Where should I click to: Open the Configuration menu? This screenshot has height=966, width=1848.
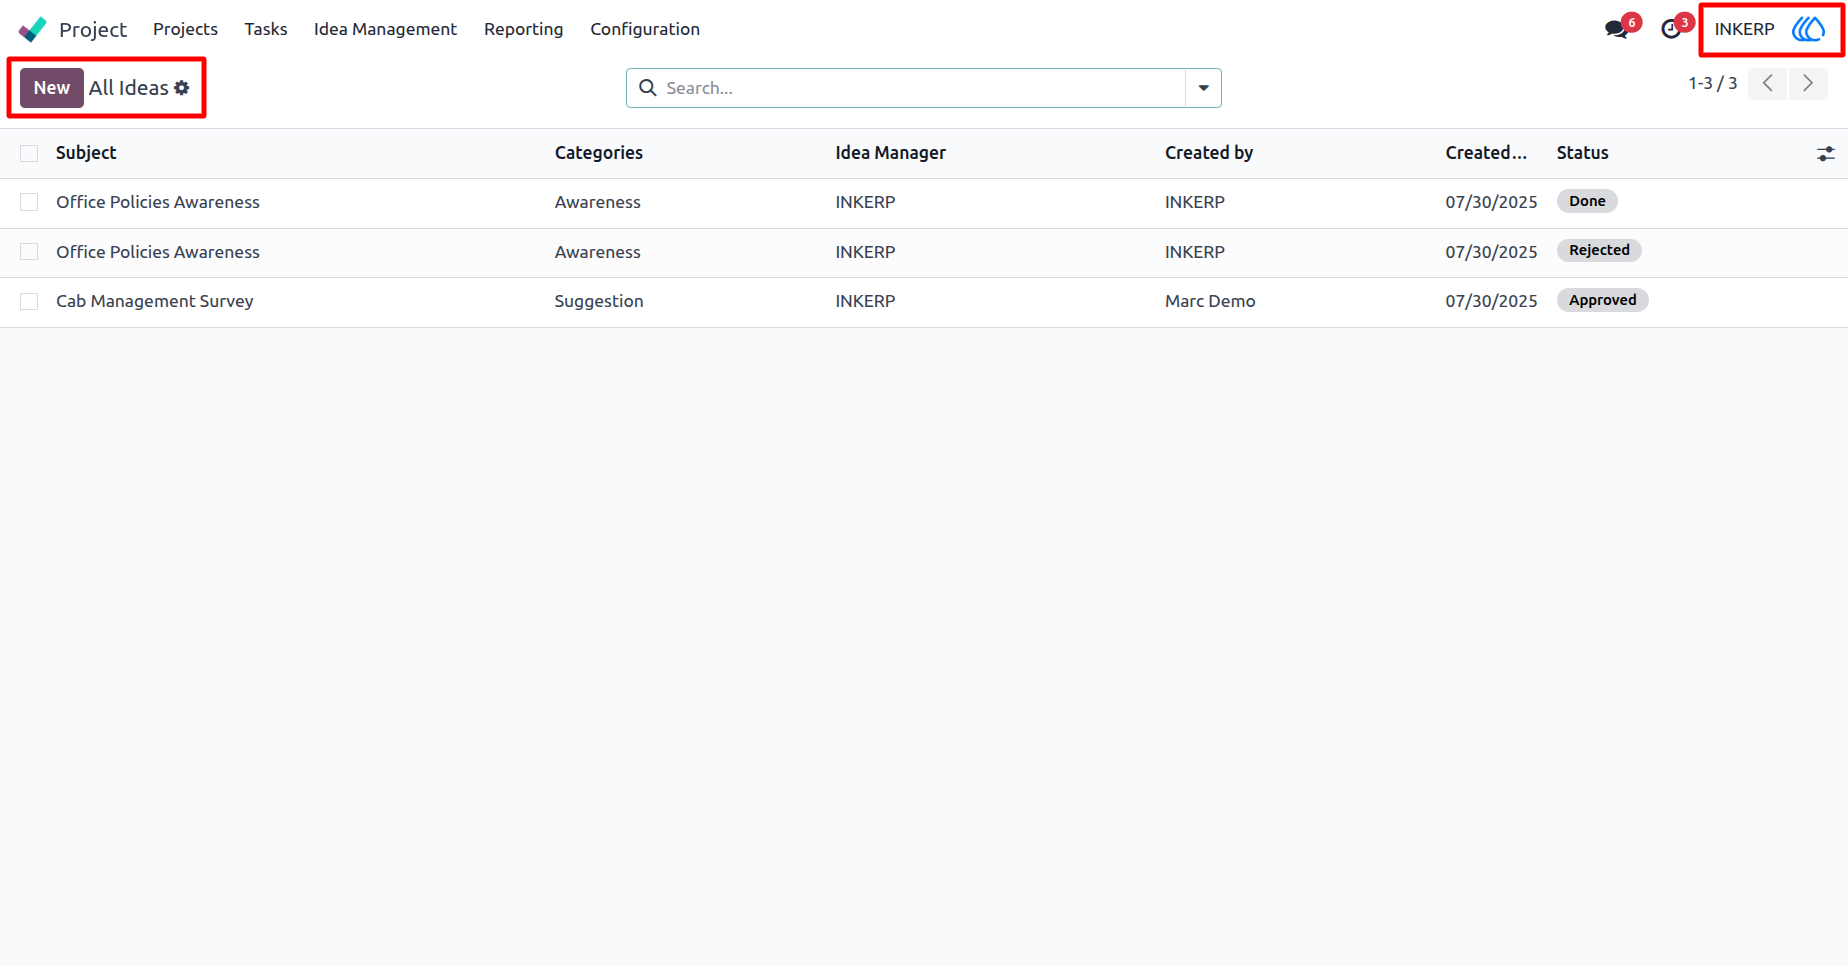[x=645, y=29]
